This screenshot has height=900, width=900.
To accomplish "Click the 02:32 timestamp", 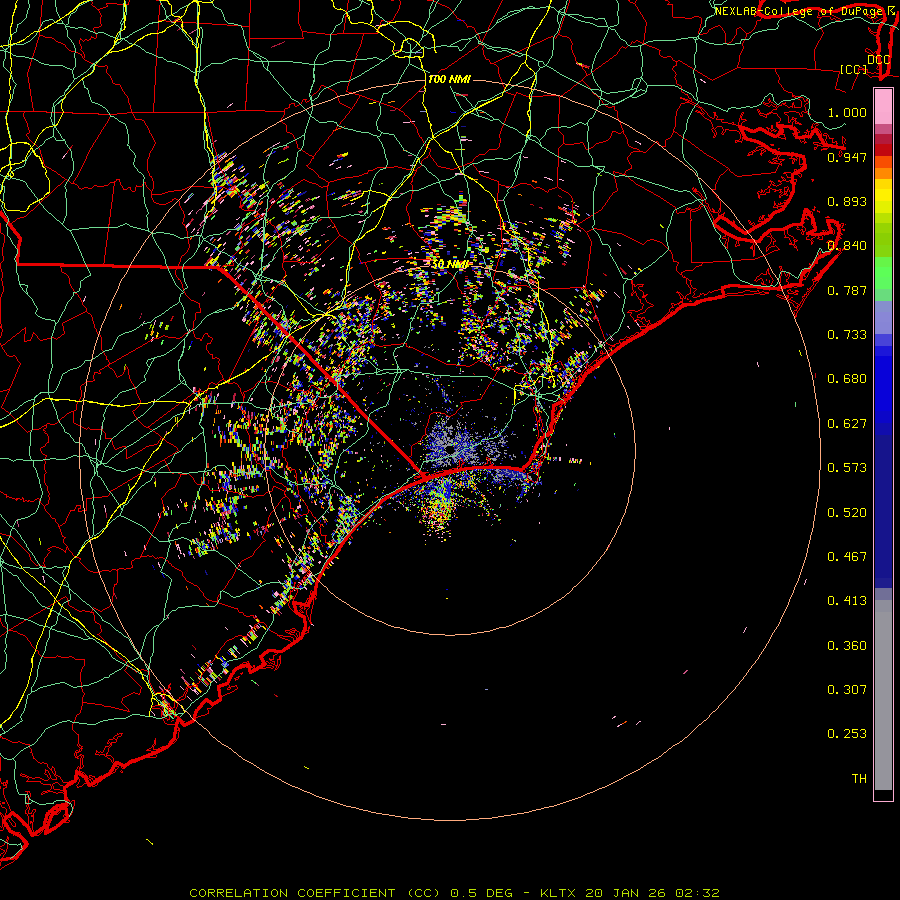I will (697, 893).
